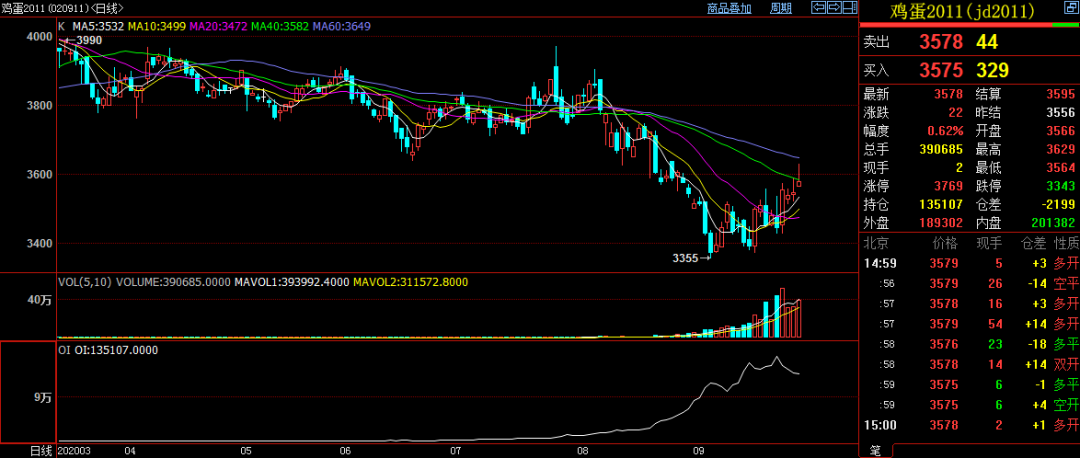
Task: Click the K label in the main chart
Action: pyautogui.click(x=62, y=27)
